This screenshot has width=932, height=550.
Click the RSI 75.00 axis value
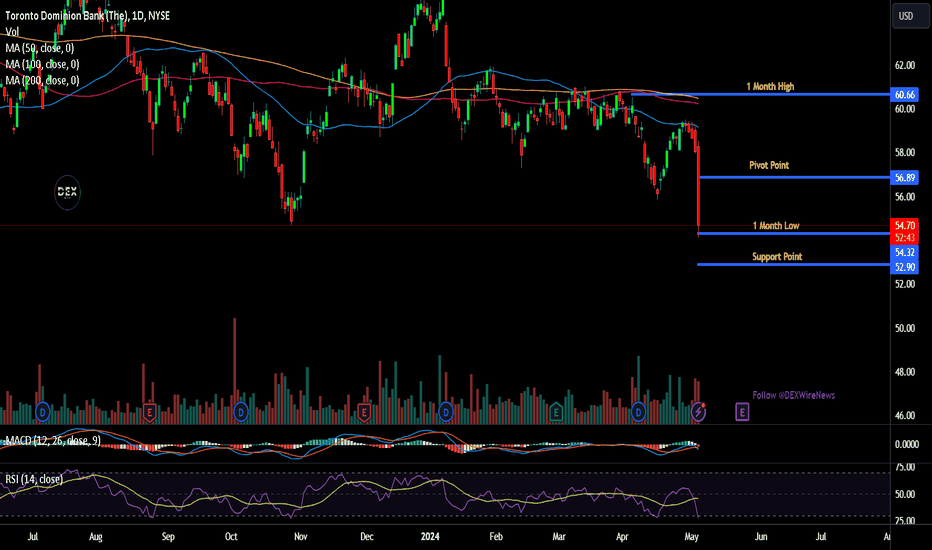(905, 468)
